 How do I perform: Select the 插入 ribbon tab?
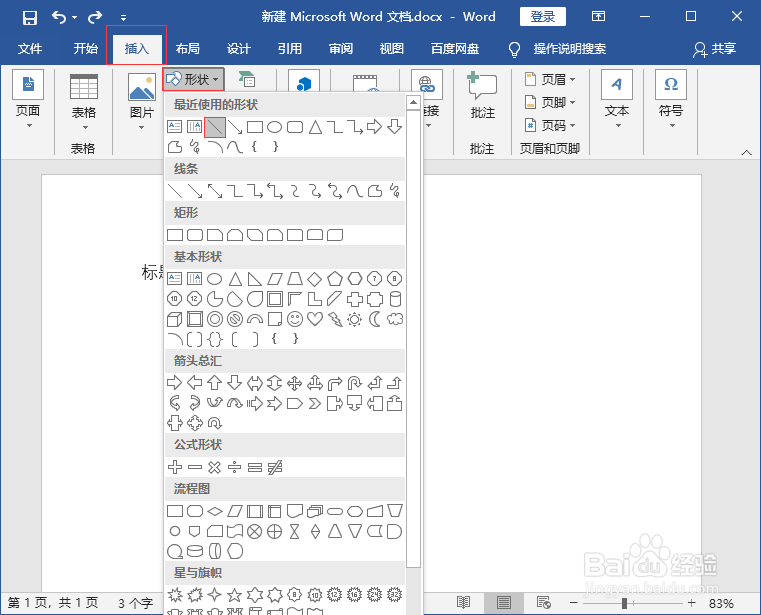click(x=136, y=49)
